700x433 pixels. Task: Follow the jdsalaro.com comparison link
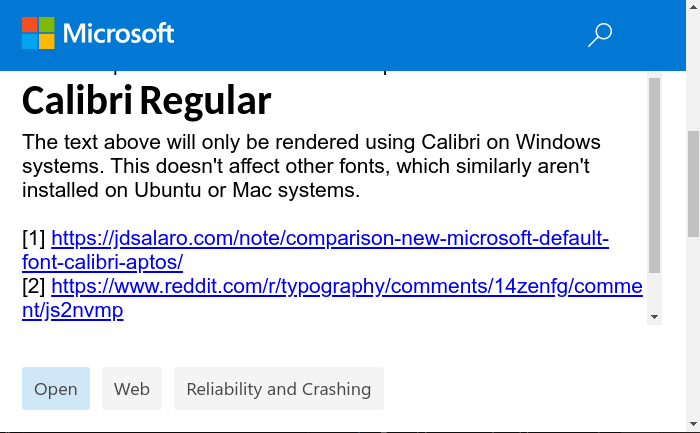(x=330, y=238)
